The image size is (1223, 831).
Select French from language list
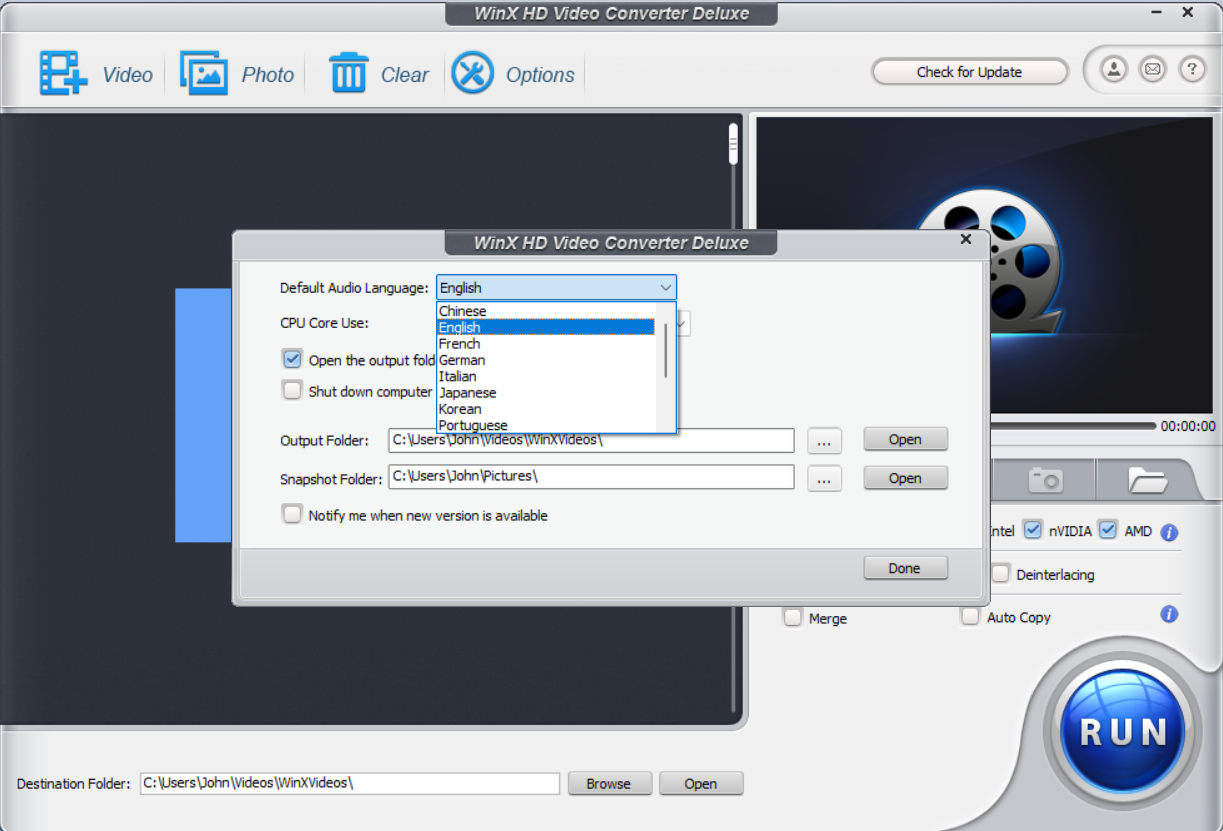545,343
